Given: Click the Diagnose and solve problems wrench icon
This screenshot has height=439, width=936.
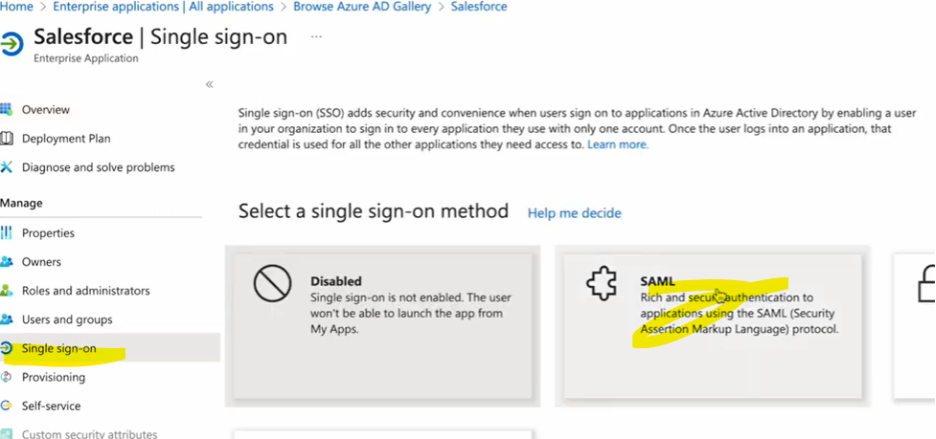Looking at the screenshot, I should tap(7, 167).
